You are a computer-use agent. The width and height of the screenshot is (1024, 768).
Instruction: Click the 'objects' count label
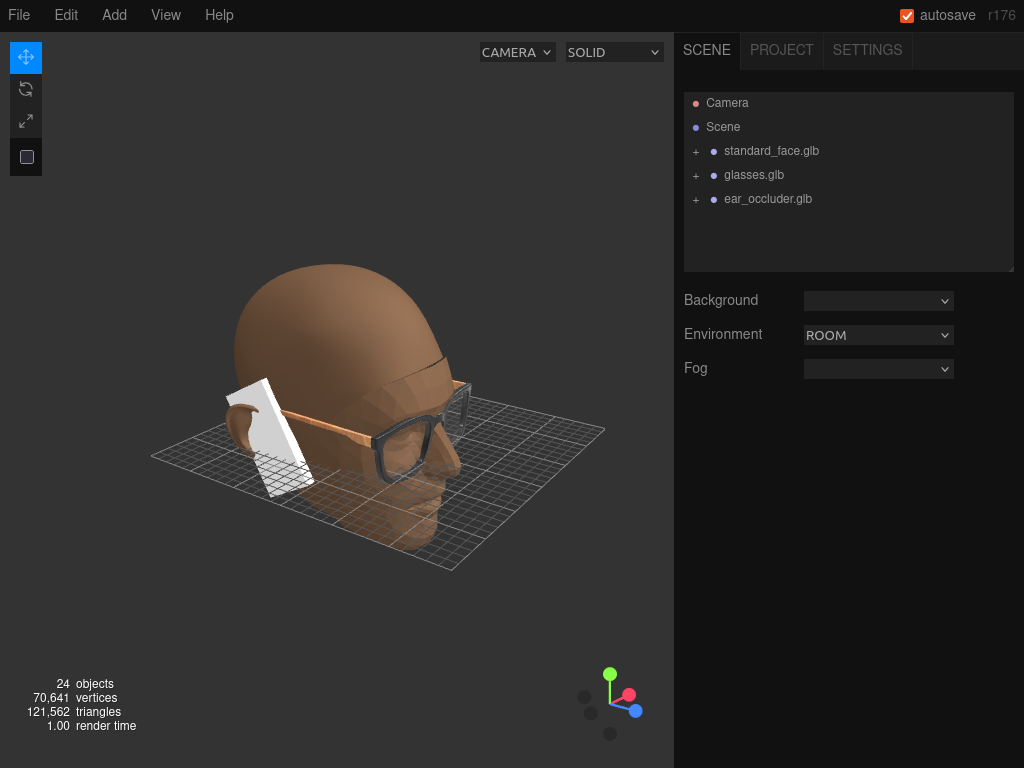pos(95,684)
